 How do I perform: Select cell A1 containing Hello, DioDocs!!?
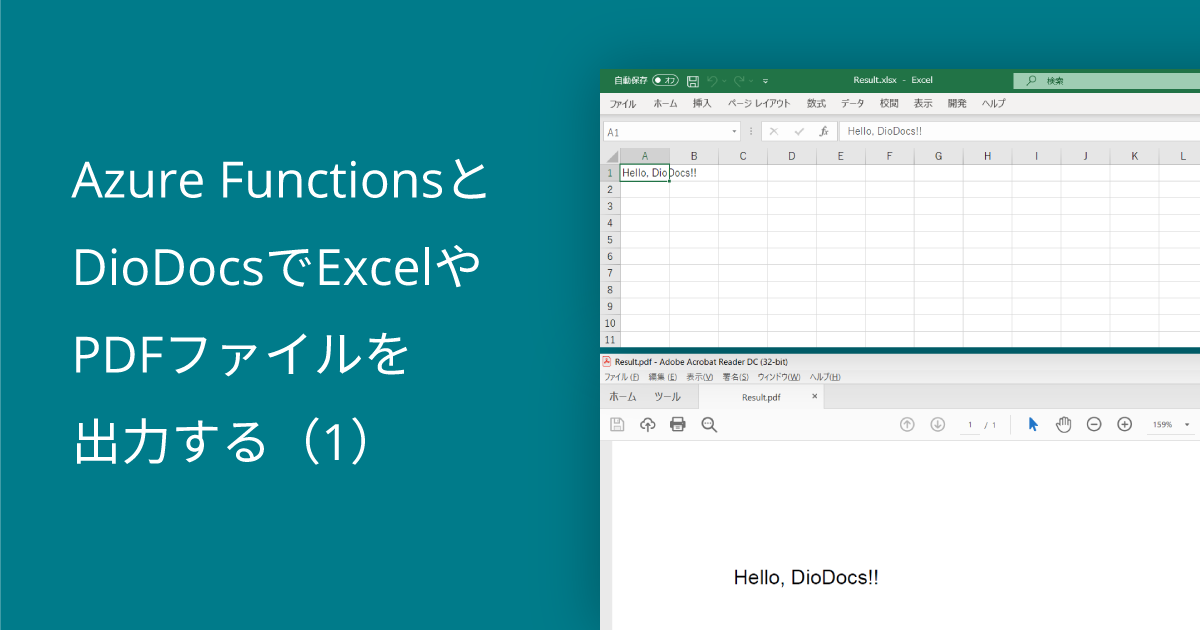coord(645,173)
